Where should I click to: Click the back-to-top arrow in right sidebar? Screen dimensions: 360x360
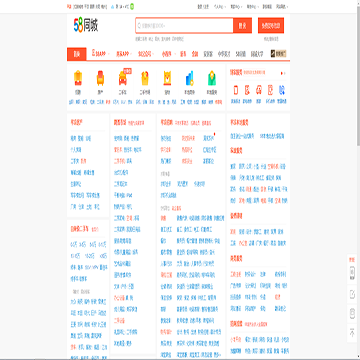click(352, 332)
